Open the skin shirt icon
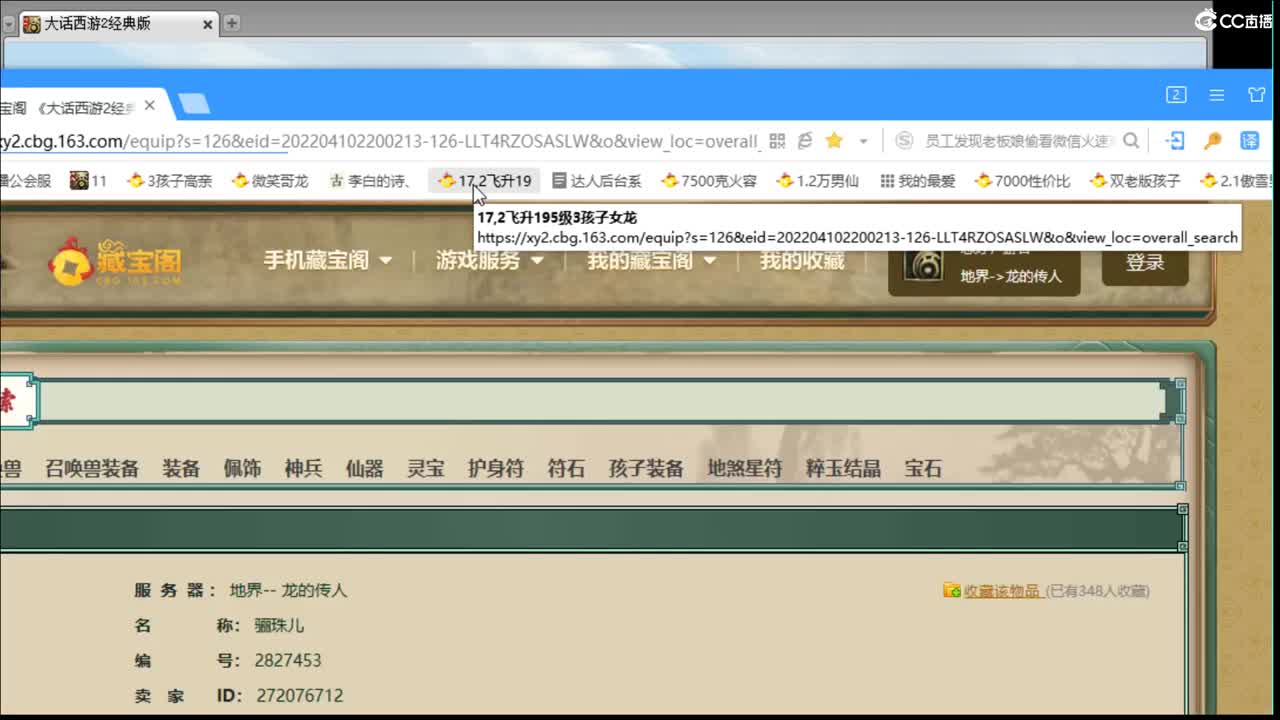The image size is (1280, 720). 1257,95
